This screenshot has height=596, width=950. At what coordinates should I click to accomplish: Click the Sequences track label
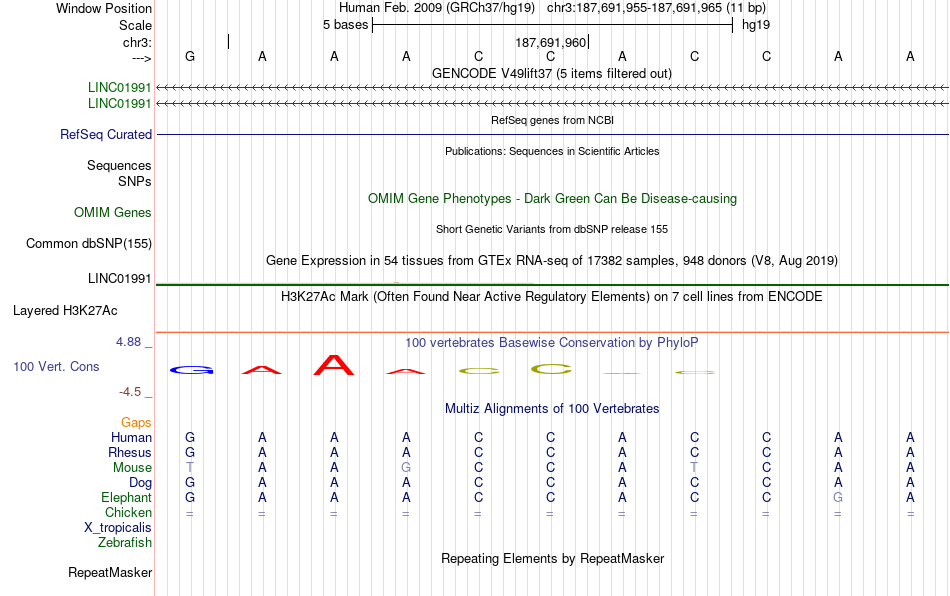(119, 165)
